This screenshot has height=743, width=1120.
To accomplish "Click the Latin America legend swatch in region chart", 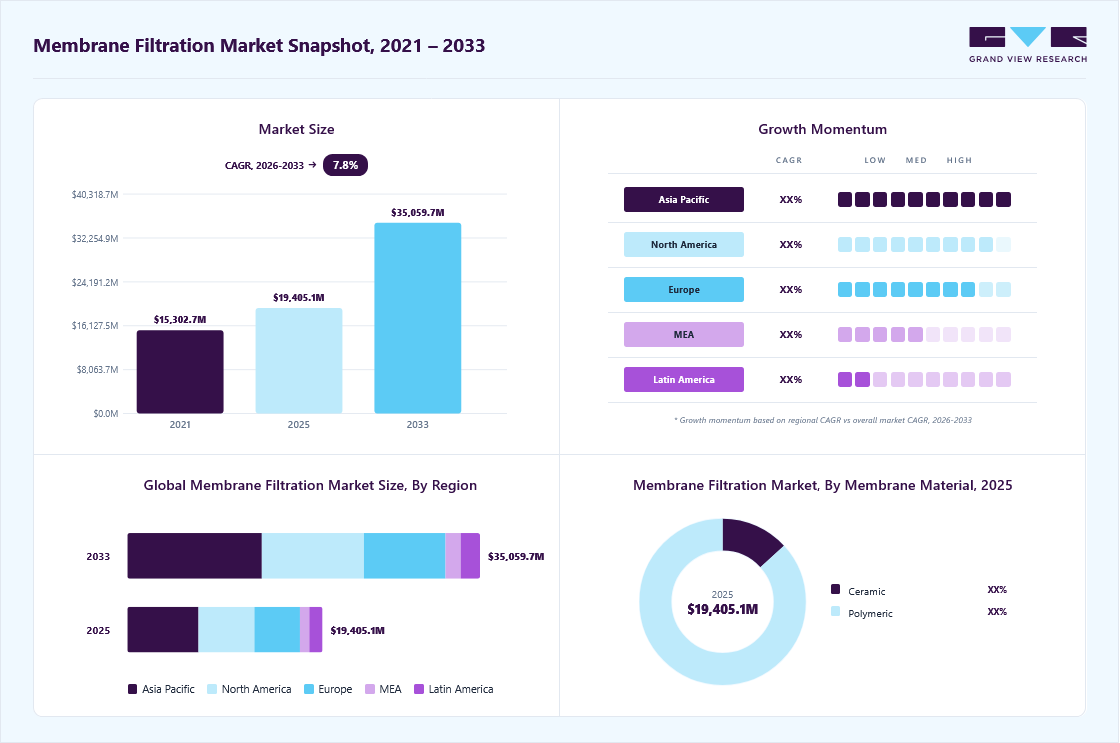I will 419,689.
